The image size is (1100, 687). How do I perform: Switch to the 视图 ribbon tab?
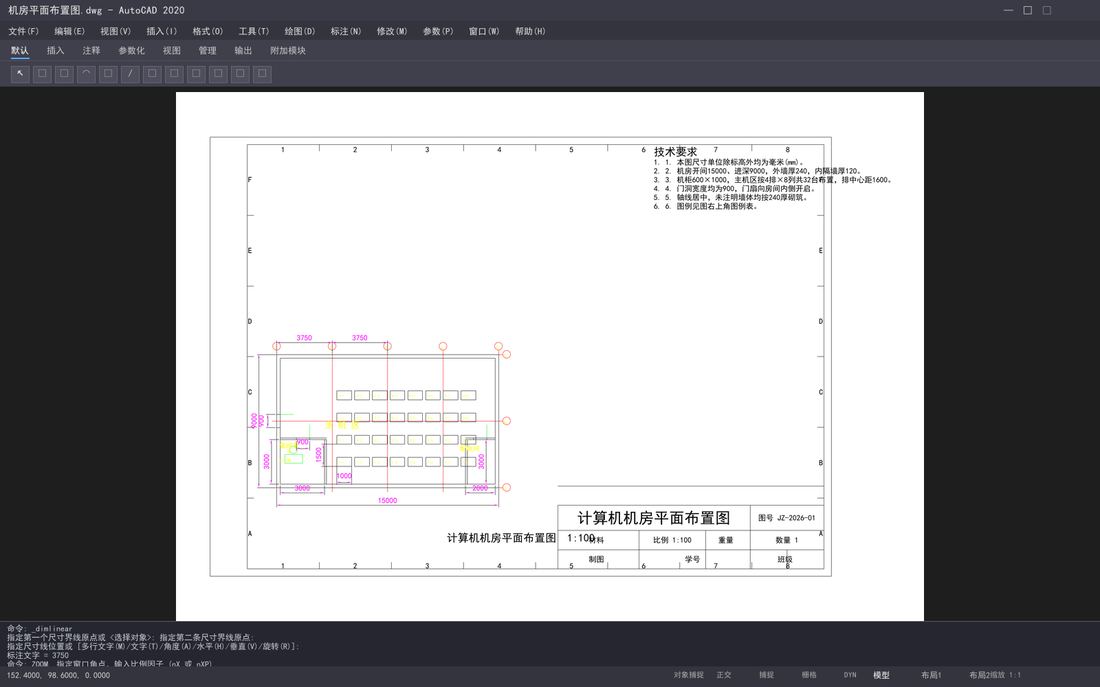171,51
